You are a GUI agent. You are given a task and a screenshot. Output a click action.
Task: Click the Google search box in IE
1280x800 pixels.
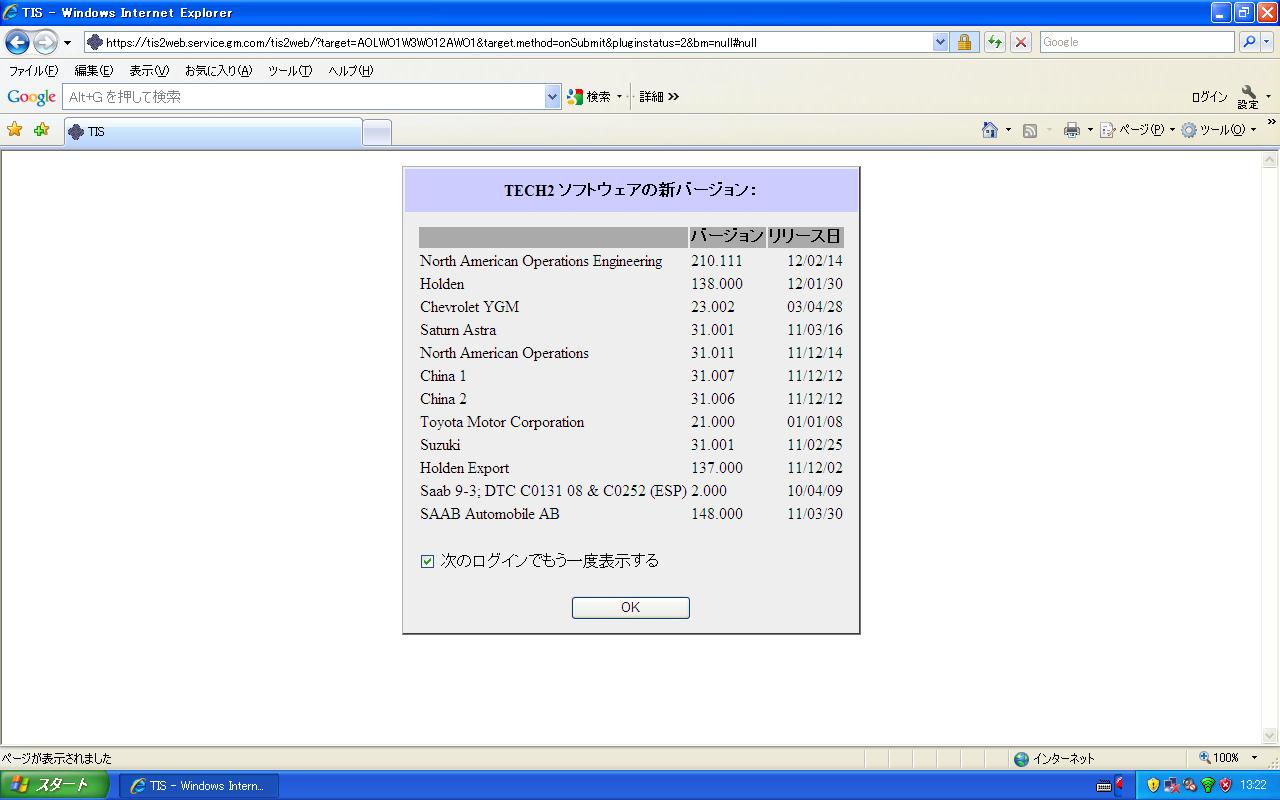click(x=1137, y=42)
